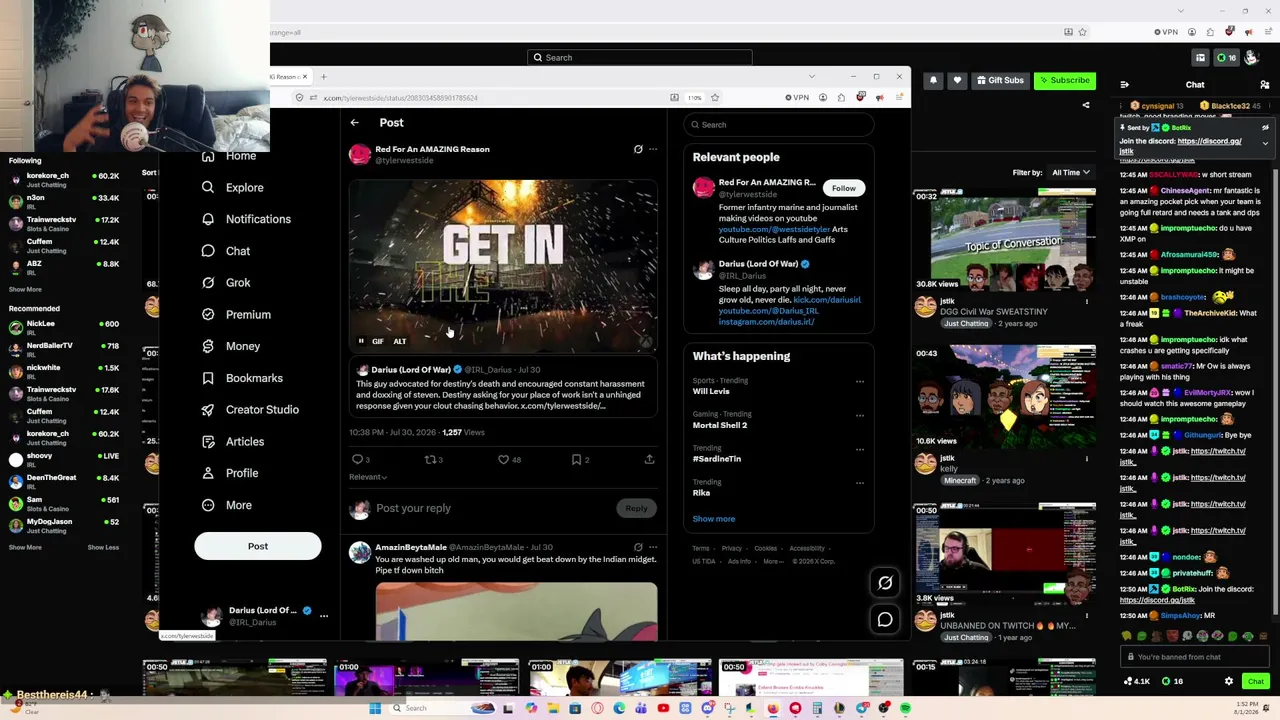Viewport: 1280px width, 720px height.
Task: Open Spotify from the taskbar
Action: pos(905,708)
